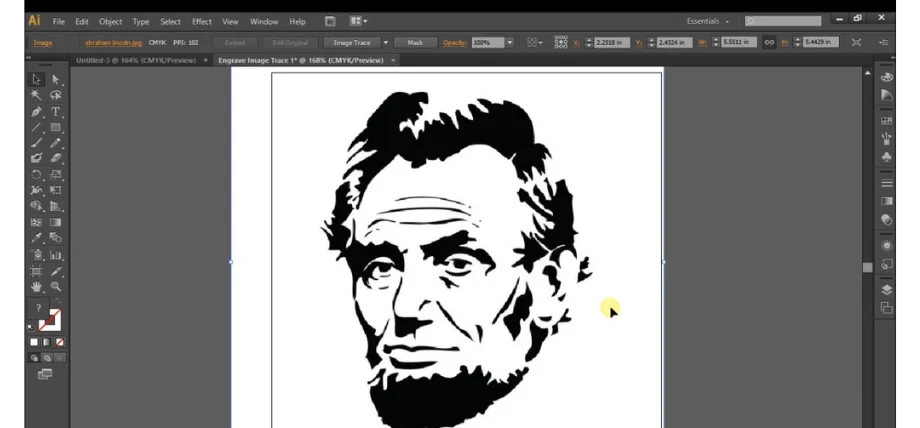Select the Direct Selection tool

click(x=56, y=80)
